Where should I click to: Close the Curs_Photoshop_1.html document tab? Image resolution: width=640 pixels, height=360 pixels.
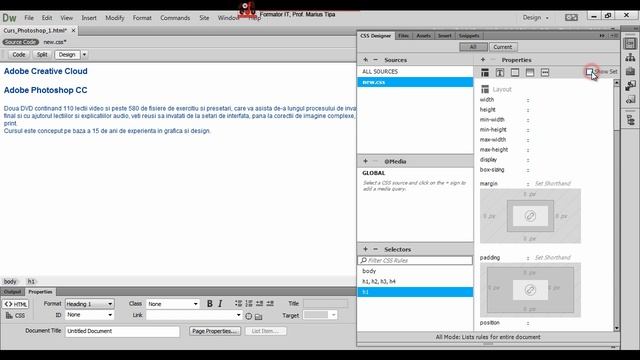pyautogui.click(x=73, y=31)
